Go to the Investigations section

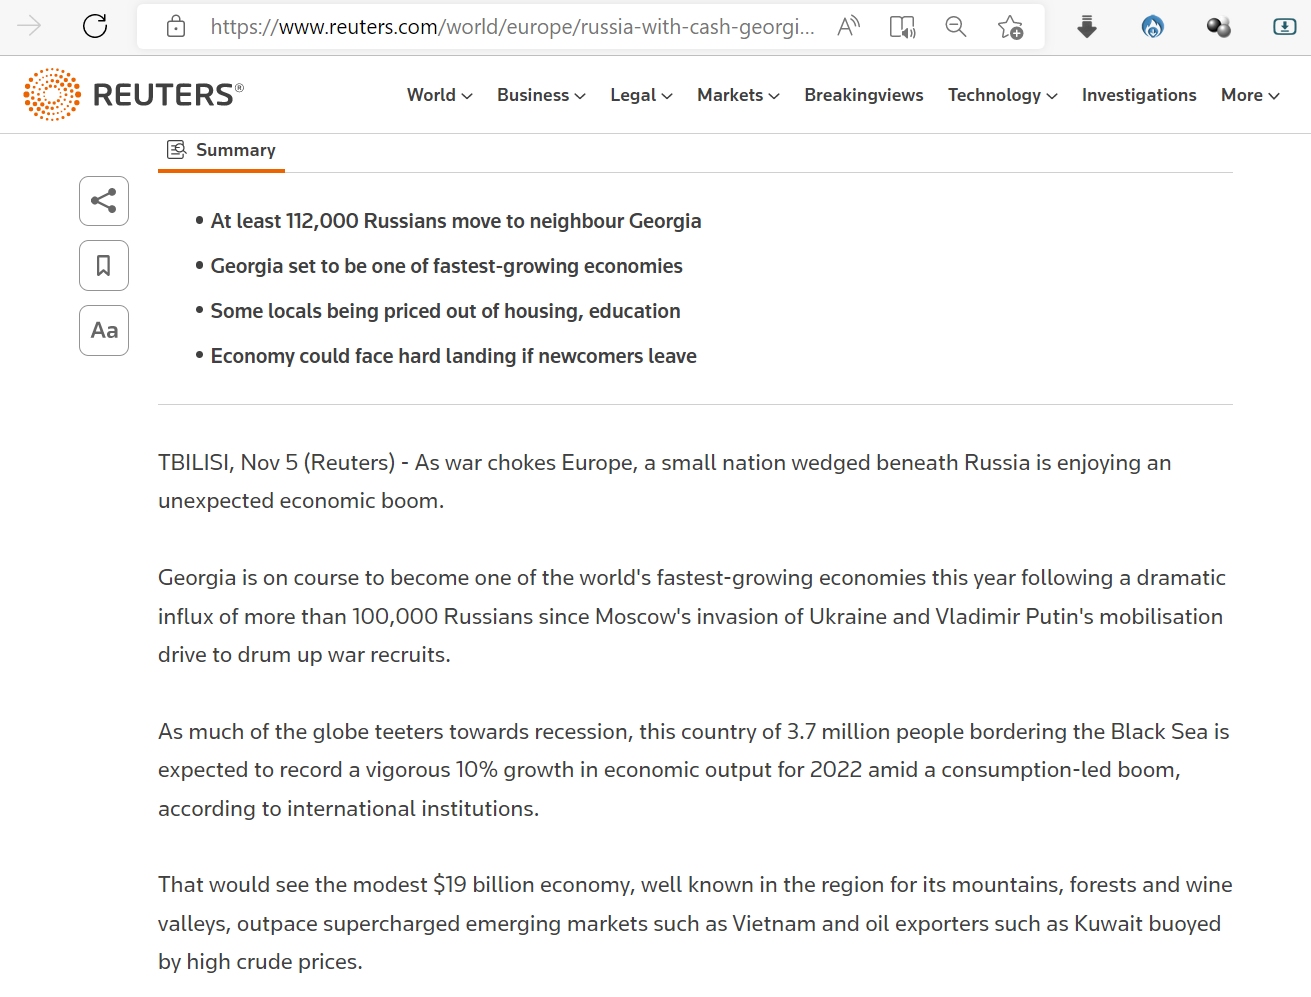pyautogui.click(x=1139, y=95)
